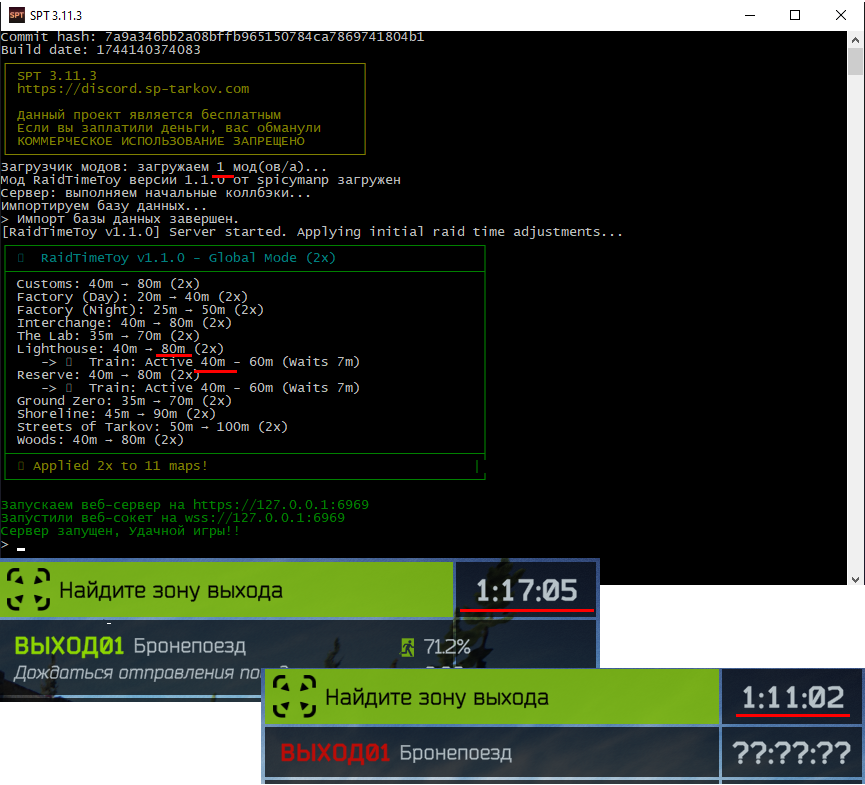This screenshot has height=785, width=865.
Task: Click the Streets of Tarkov: 50m → 100m row
Action: (x=152, y=426)
